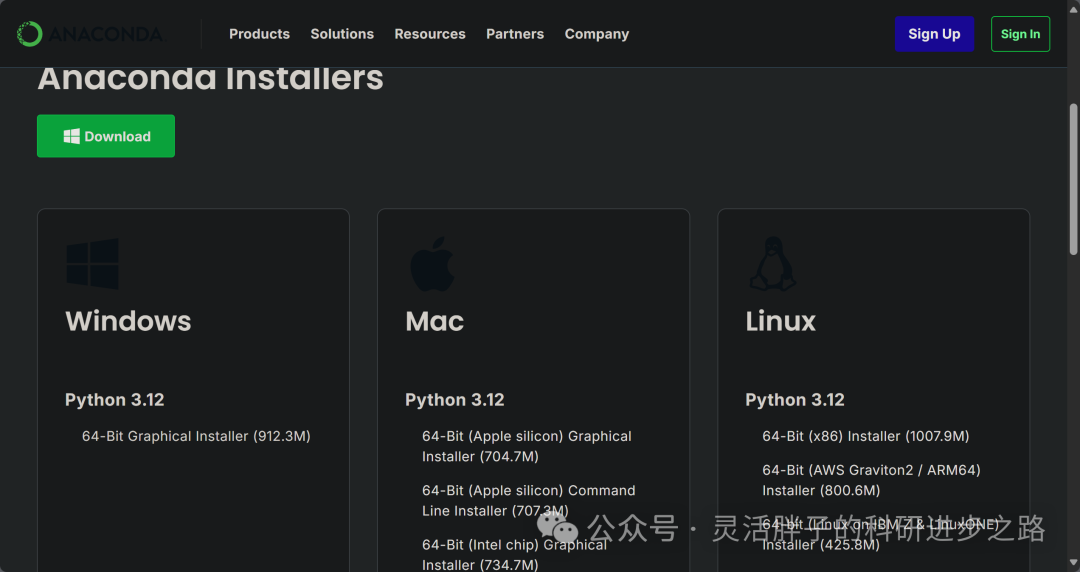Click the Mac card heading text
The width and height of the screenshot is (1080, 572).
tap(435, 321)
